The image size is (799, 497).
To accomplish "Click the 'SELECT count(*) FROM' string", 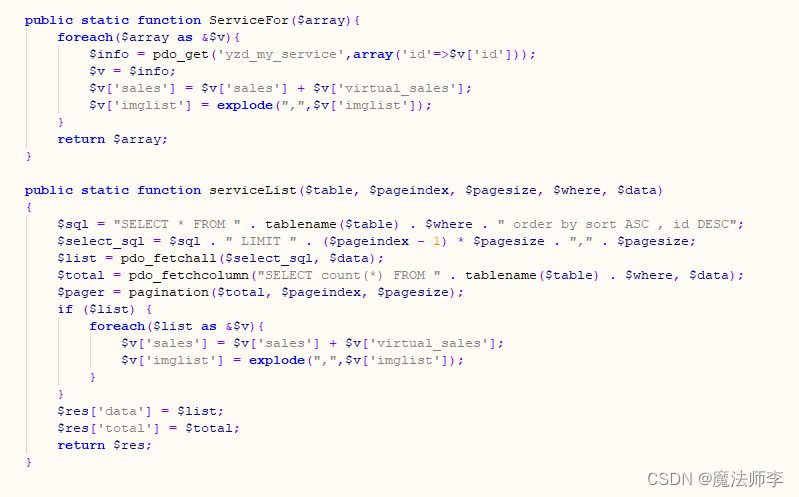I will 349,275.
